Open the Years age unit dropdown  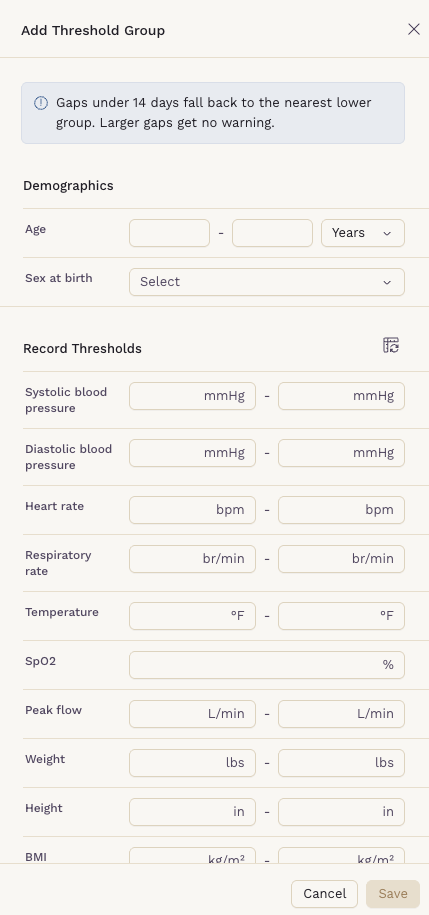[x=362, y=233]
